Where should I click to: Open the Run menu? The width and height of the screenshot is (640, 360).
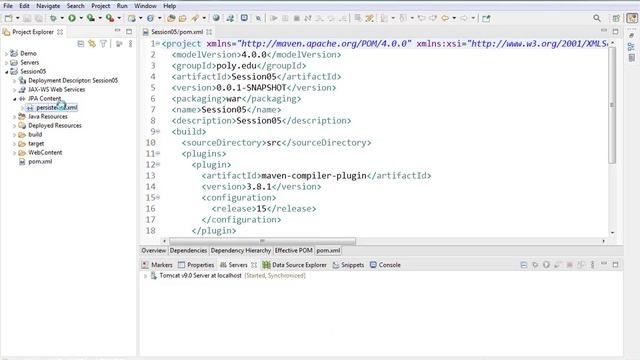pos(122,6)
